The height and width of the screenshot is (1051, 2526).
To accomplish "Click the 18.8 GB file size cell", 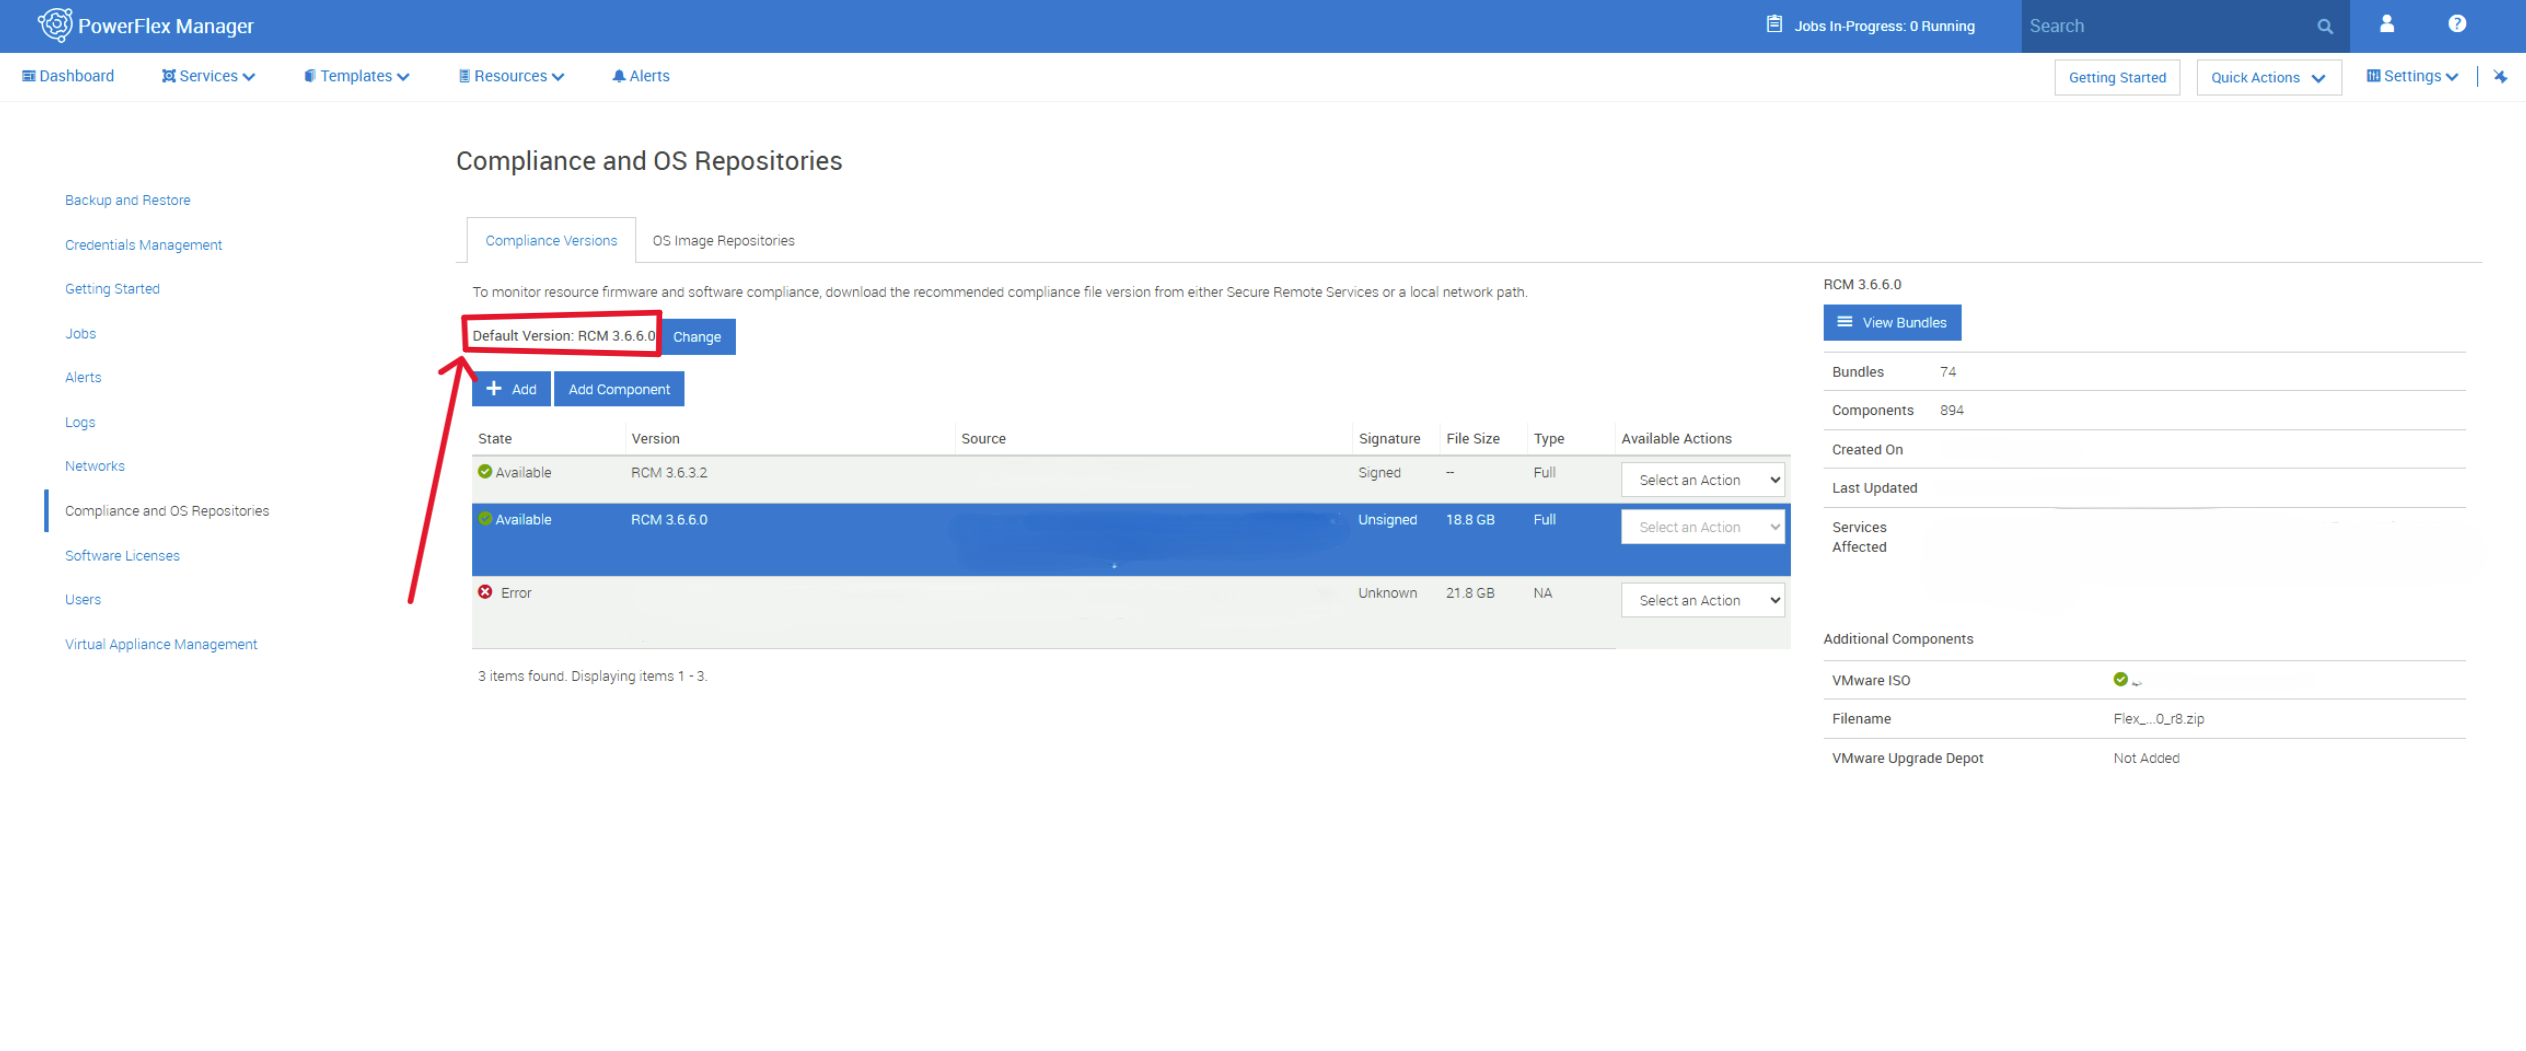I will click(1470, 520).
